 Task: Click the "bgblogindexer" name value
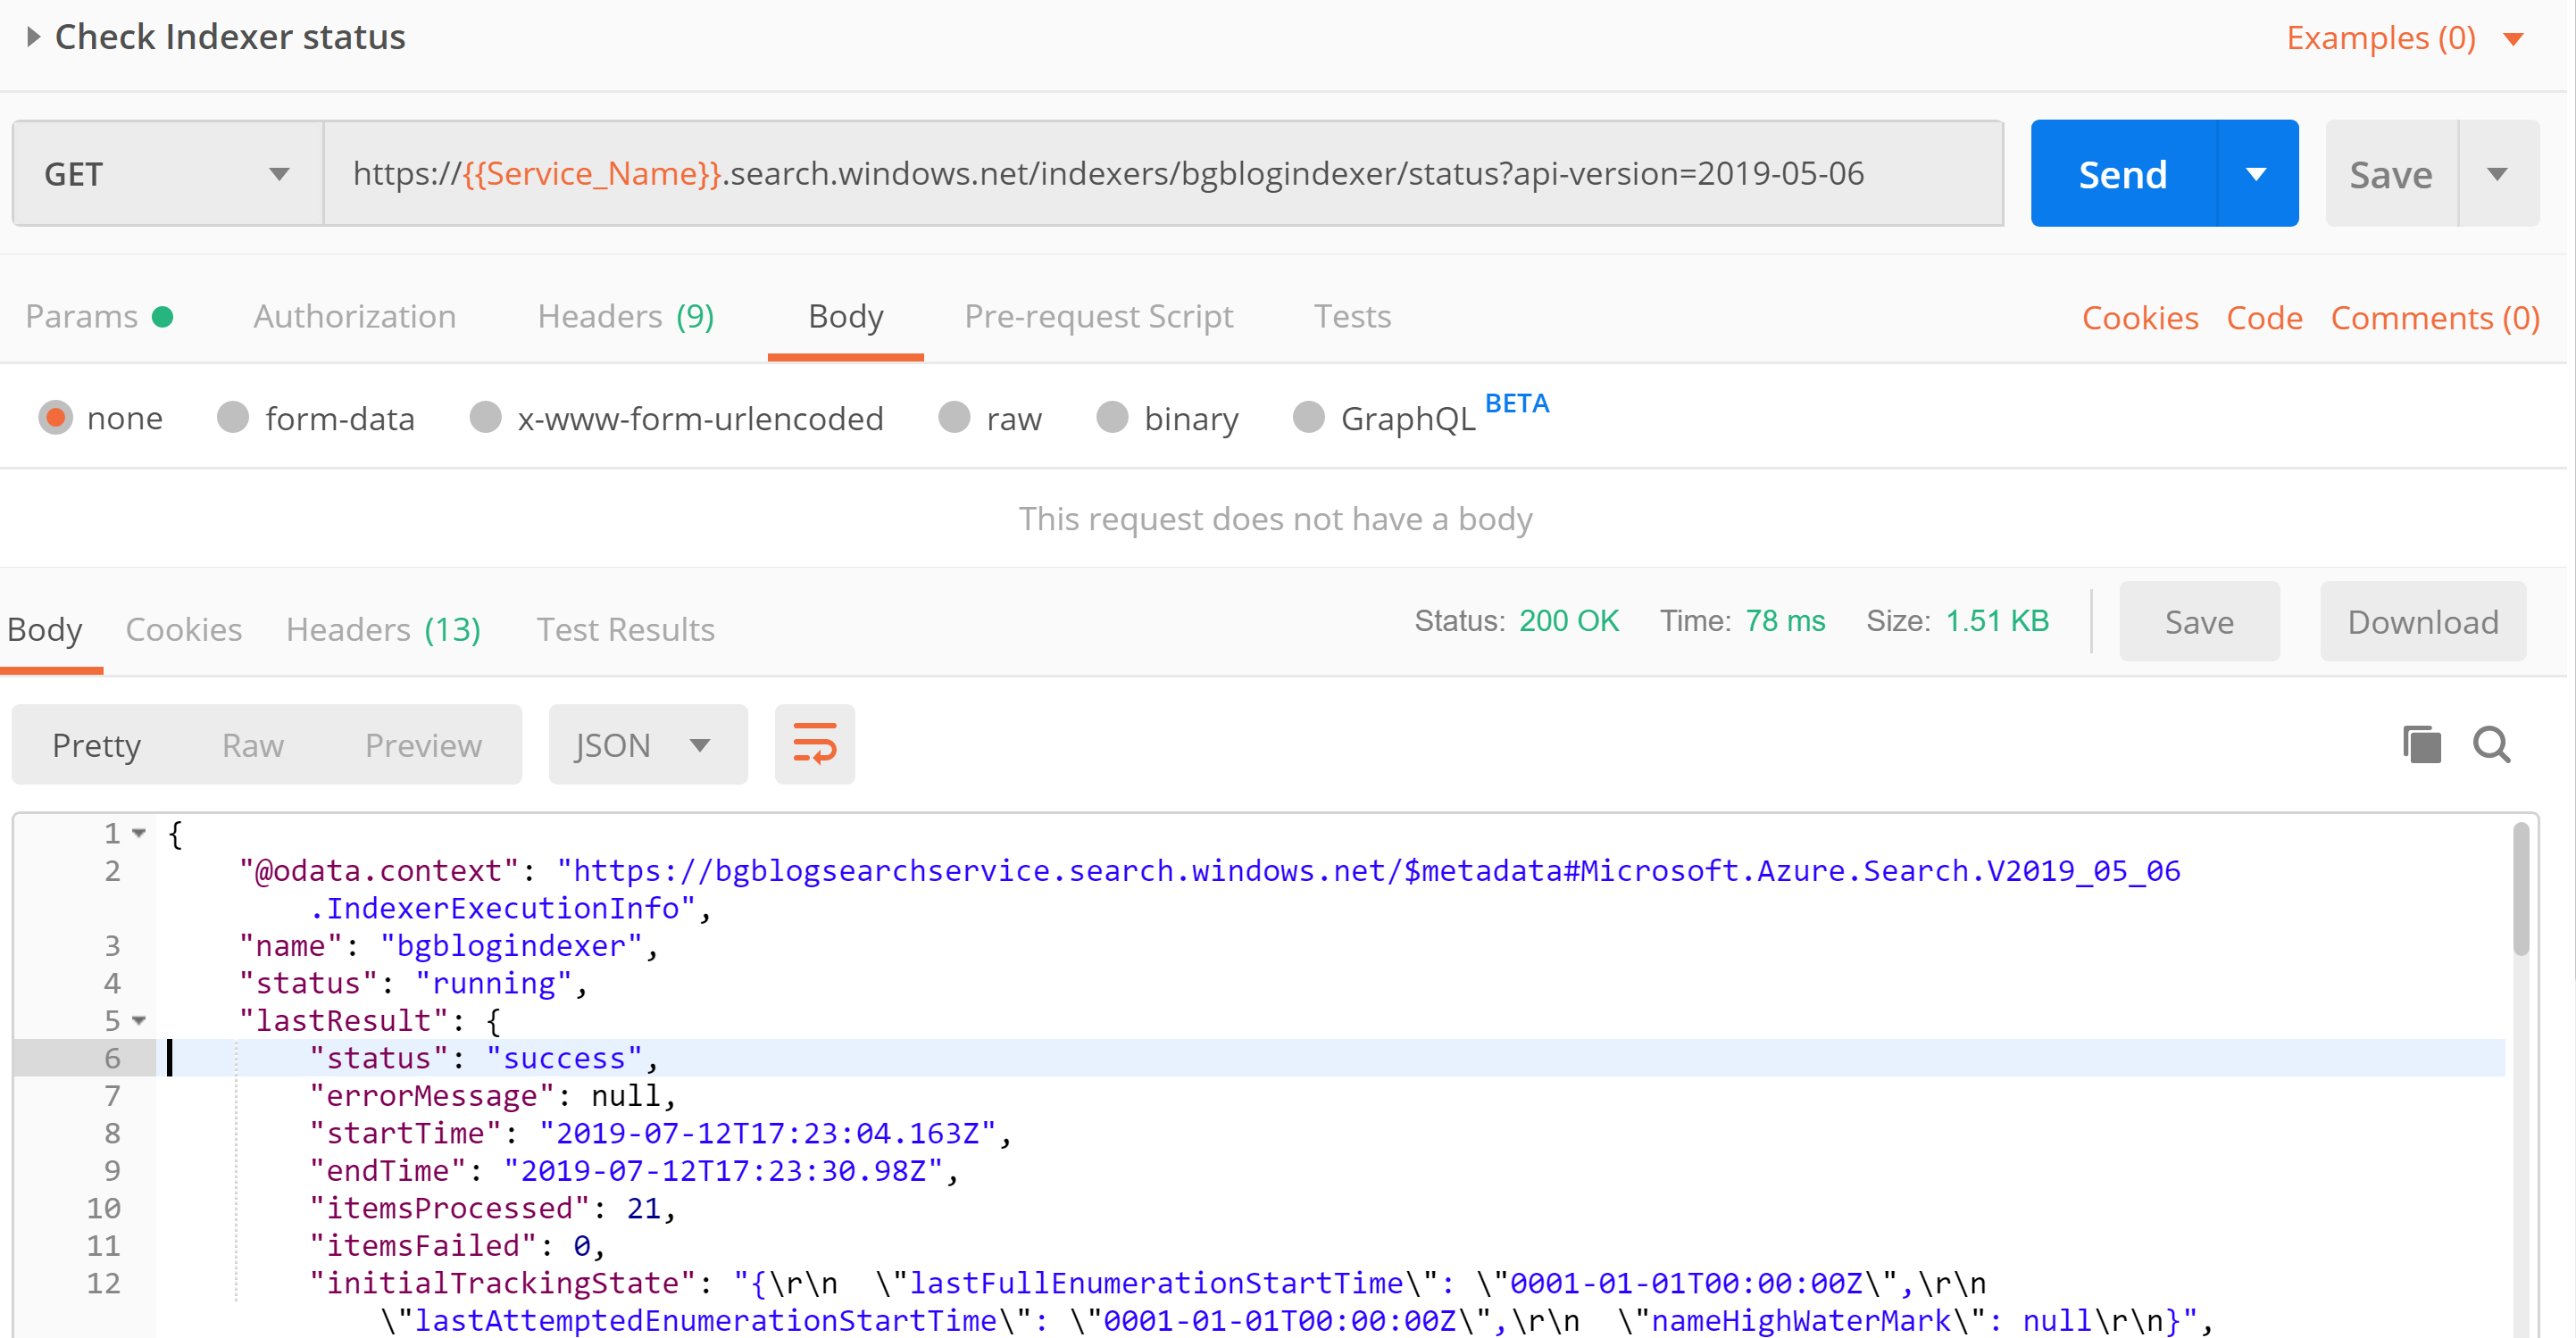coord(511,946)
